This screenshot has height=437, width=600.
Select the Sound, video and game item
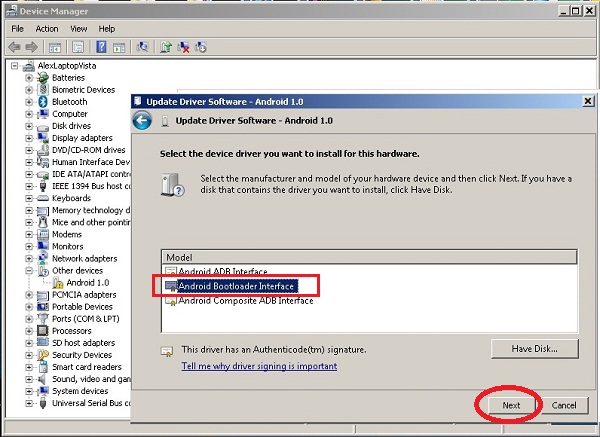91,379
